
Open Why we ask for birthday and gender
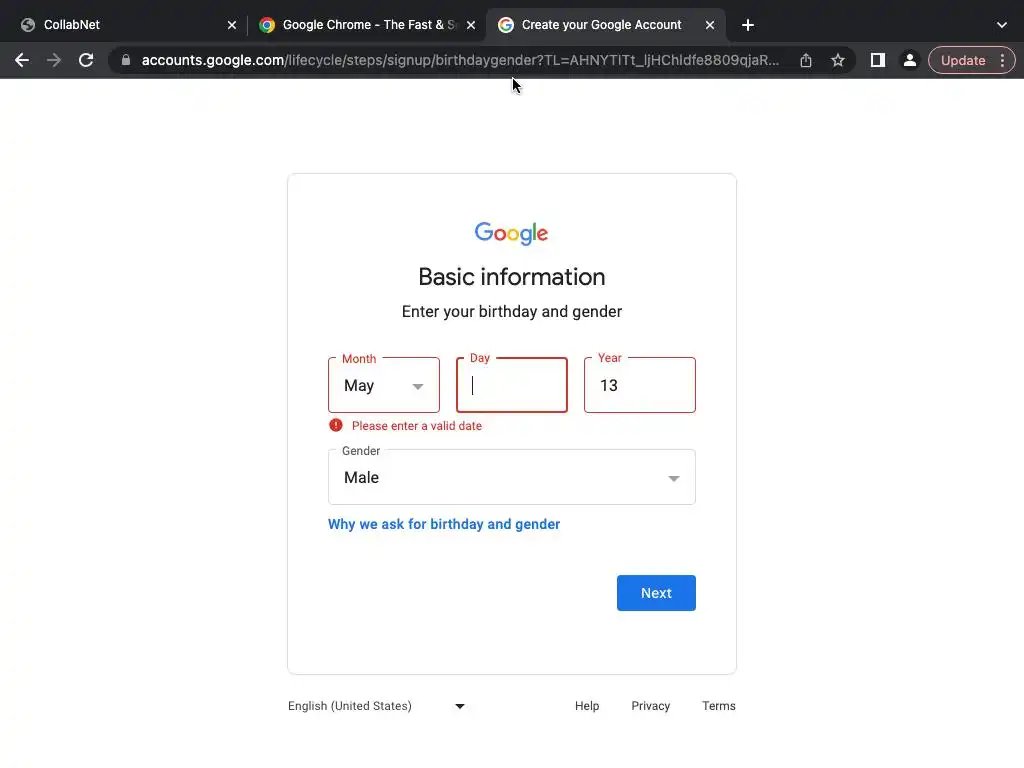coord(444,524)
